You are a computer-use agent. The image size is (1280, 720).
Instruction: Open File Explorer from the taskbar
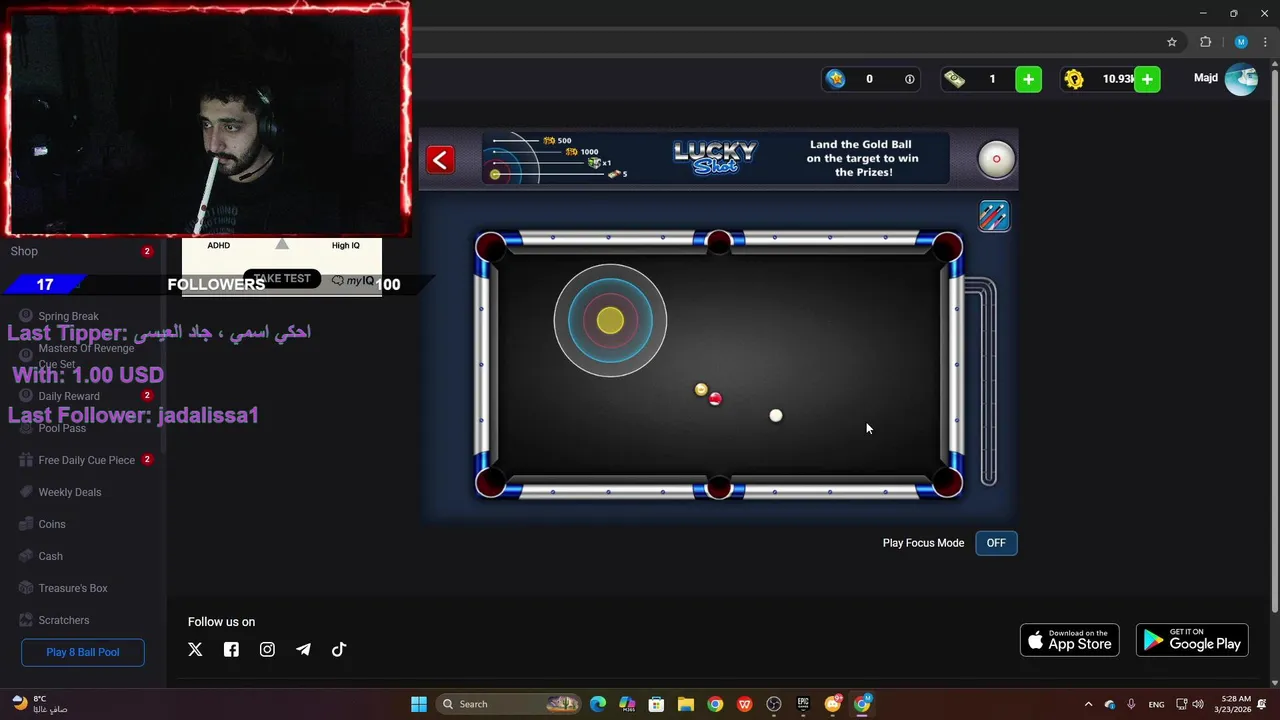(686, 704)
